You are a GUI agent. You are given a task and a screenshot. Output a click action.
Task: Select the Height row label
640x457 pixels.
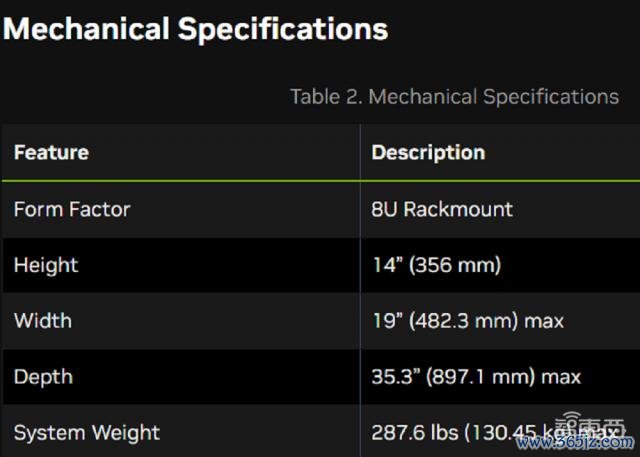[x=46, y=265]
